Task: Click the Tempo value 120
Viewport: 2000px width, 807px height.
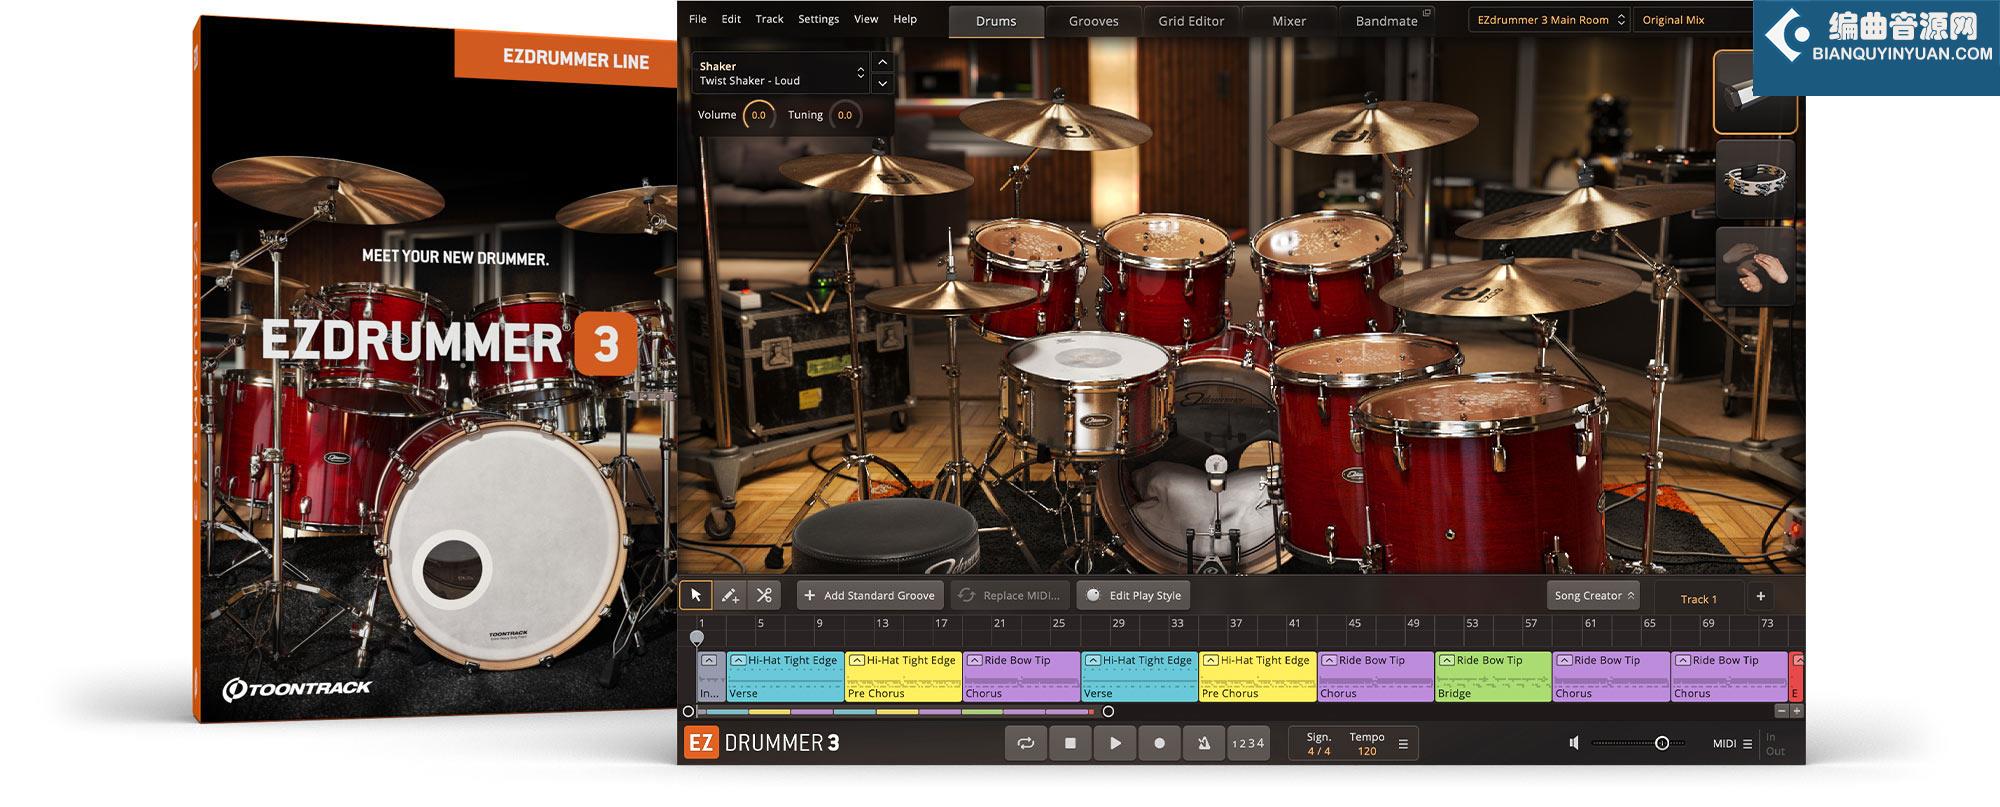Action: [x=1367, y=751]
